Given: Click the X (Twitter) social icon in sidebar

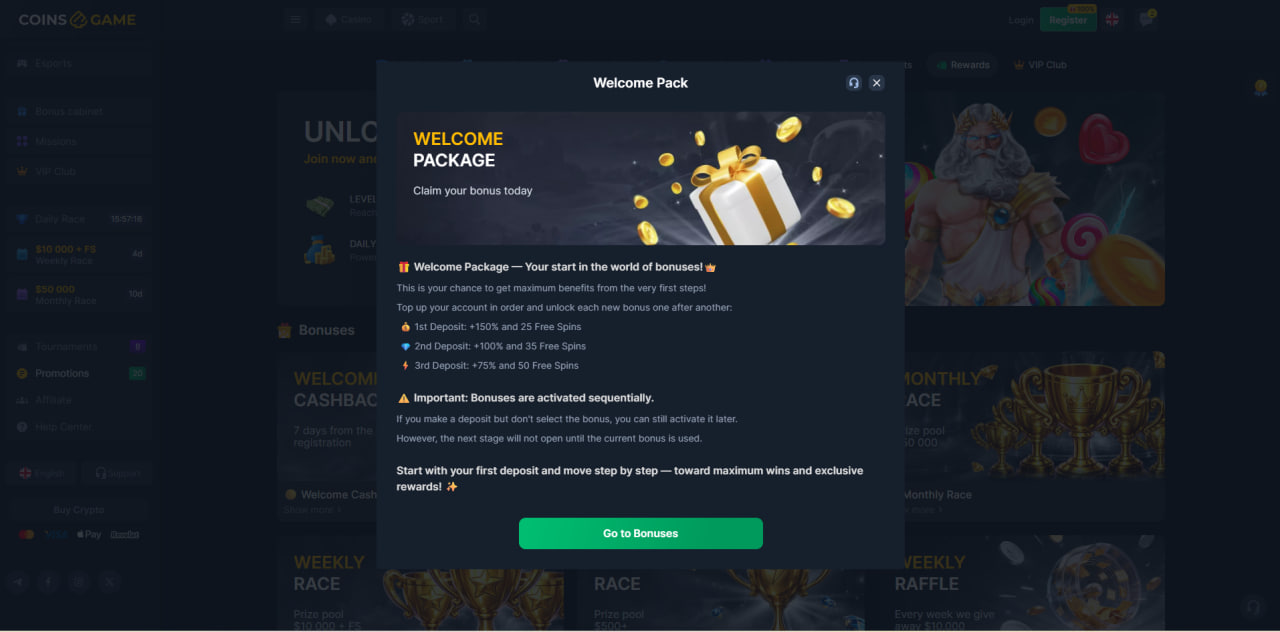Looking at the screenshot, I should (110, 581).
